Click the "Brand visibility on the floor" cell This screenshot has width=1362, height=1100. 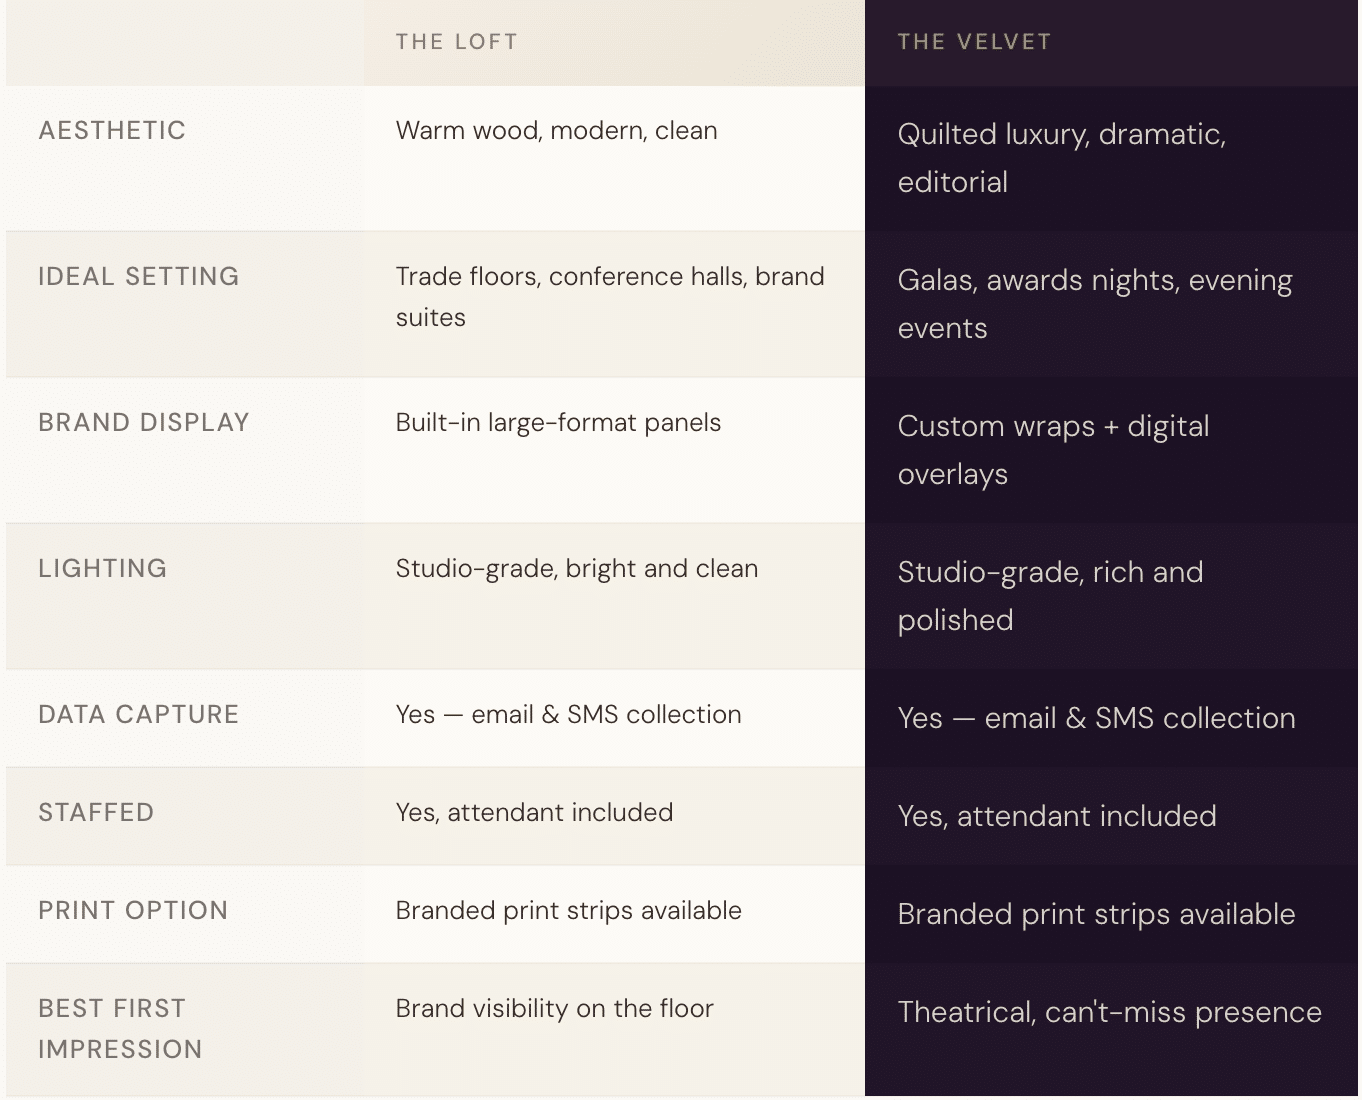click(x=554, y=1009)
